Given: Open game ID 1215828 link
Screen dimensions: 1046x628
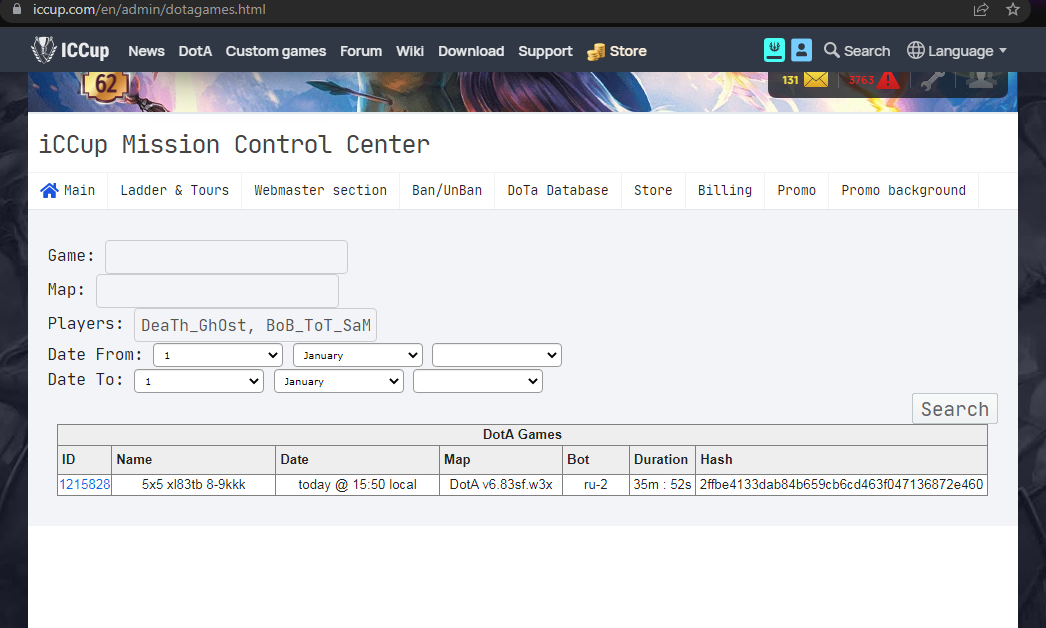Looking at the screenshot, I should [x=85, y=485].
